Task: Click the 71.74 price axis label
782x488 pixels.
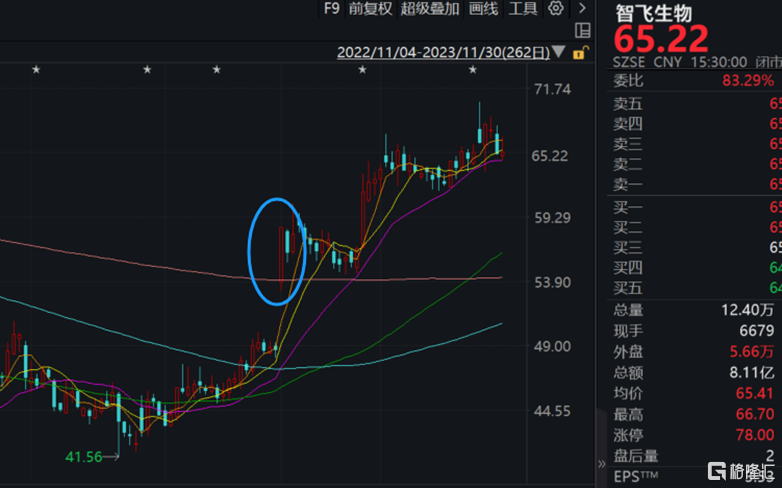Action: coord(552,89)
